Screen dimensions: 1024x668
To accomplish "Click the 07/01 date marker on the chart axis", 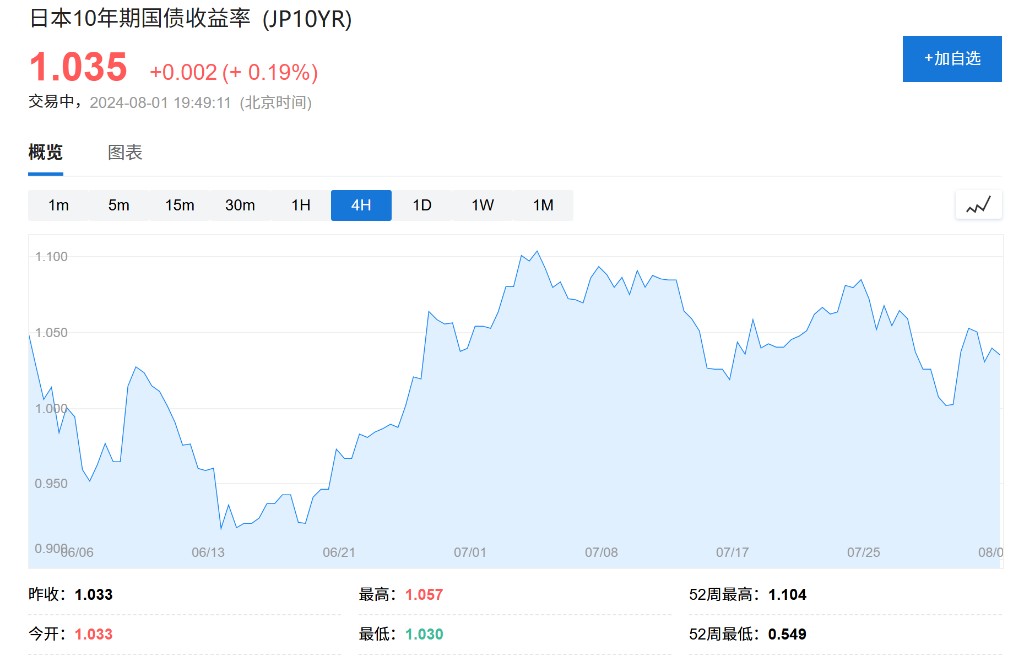I will tap(470, 552).
